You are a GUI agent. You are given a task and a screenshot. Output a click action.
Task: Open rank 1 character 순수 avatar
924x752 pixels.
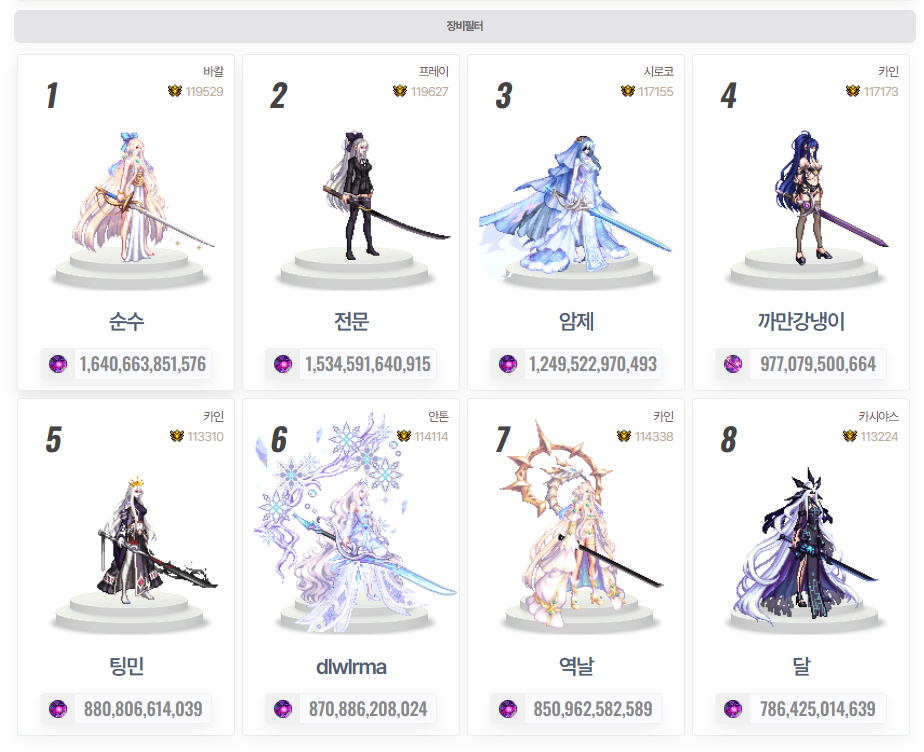(141, 197)
